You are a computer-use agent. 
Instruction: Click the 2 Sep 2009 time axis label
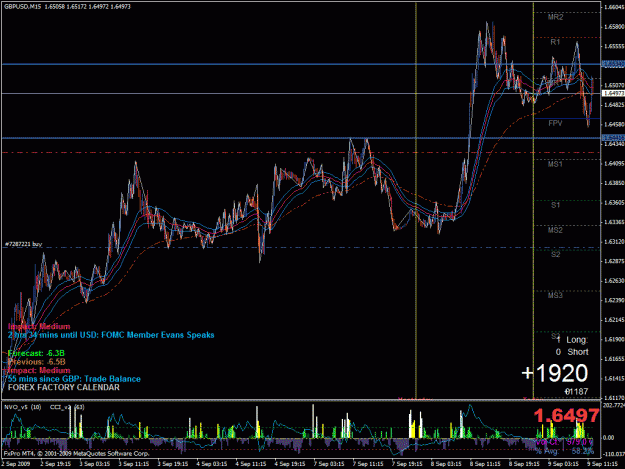point(16,464)
